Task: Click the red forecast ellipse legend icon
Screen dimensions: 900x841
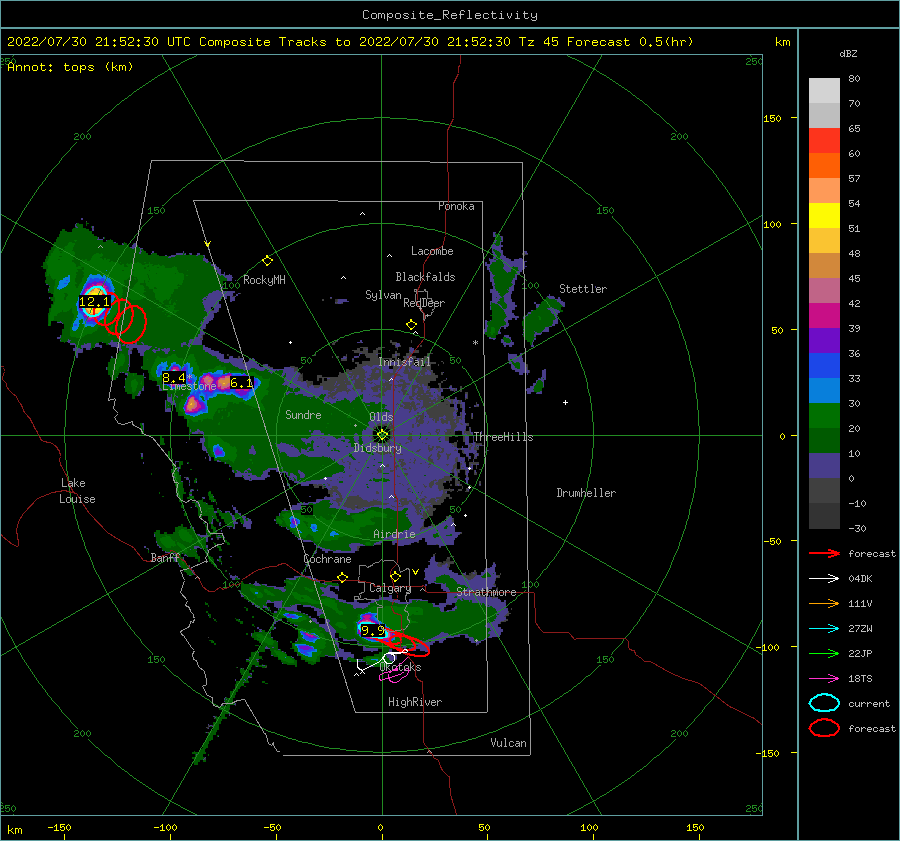Action: (824, 728)
